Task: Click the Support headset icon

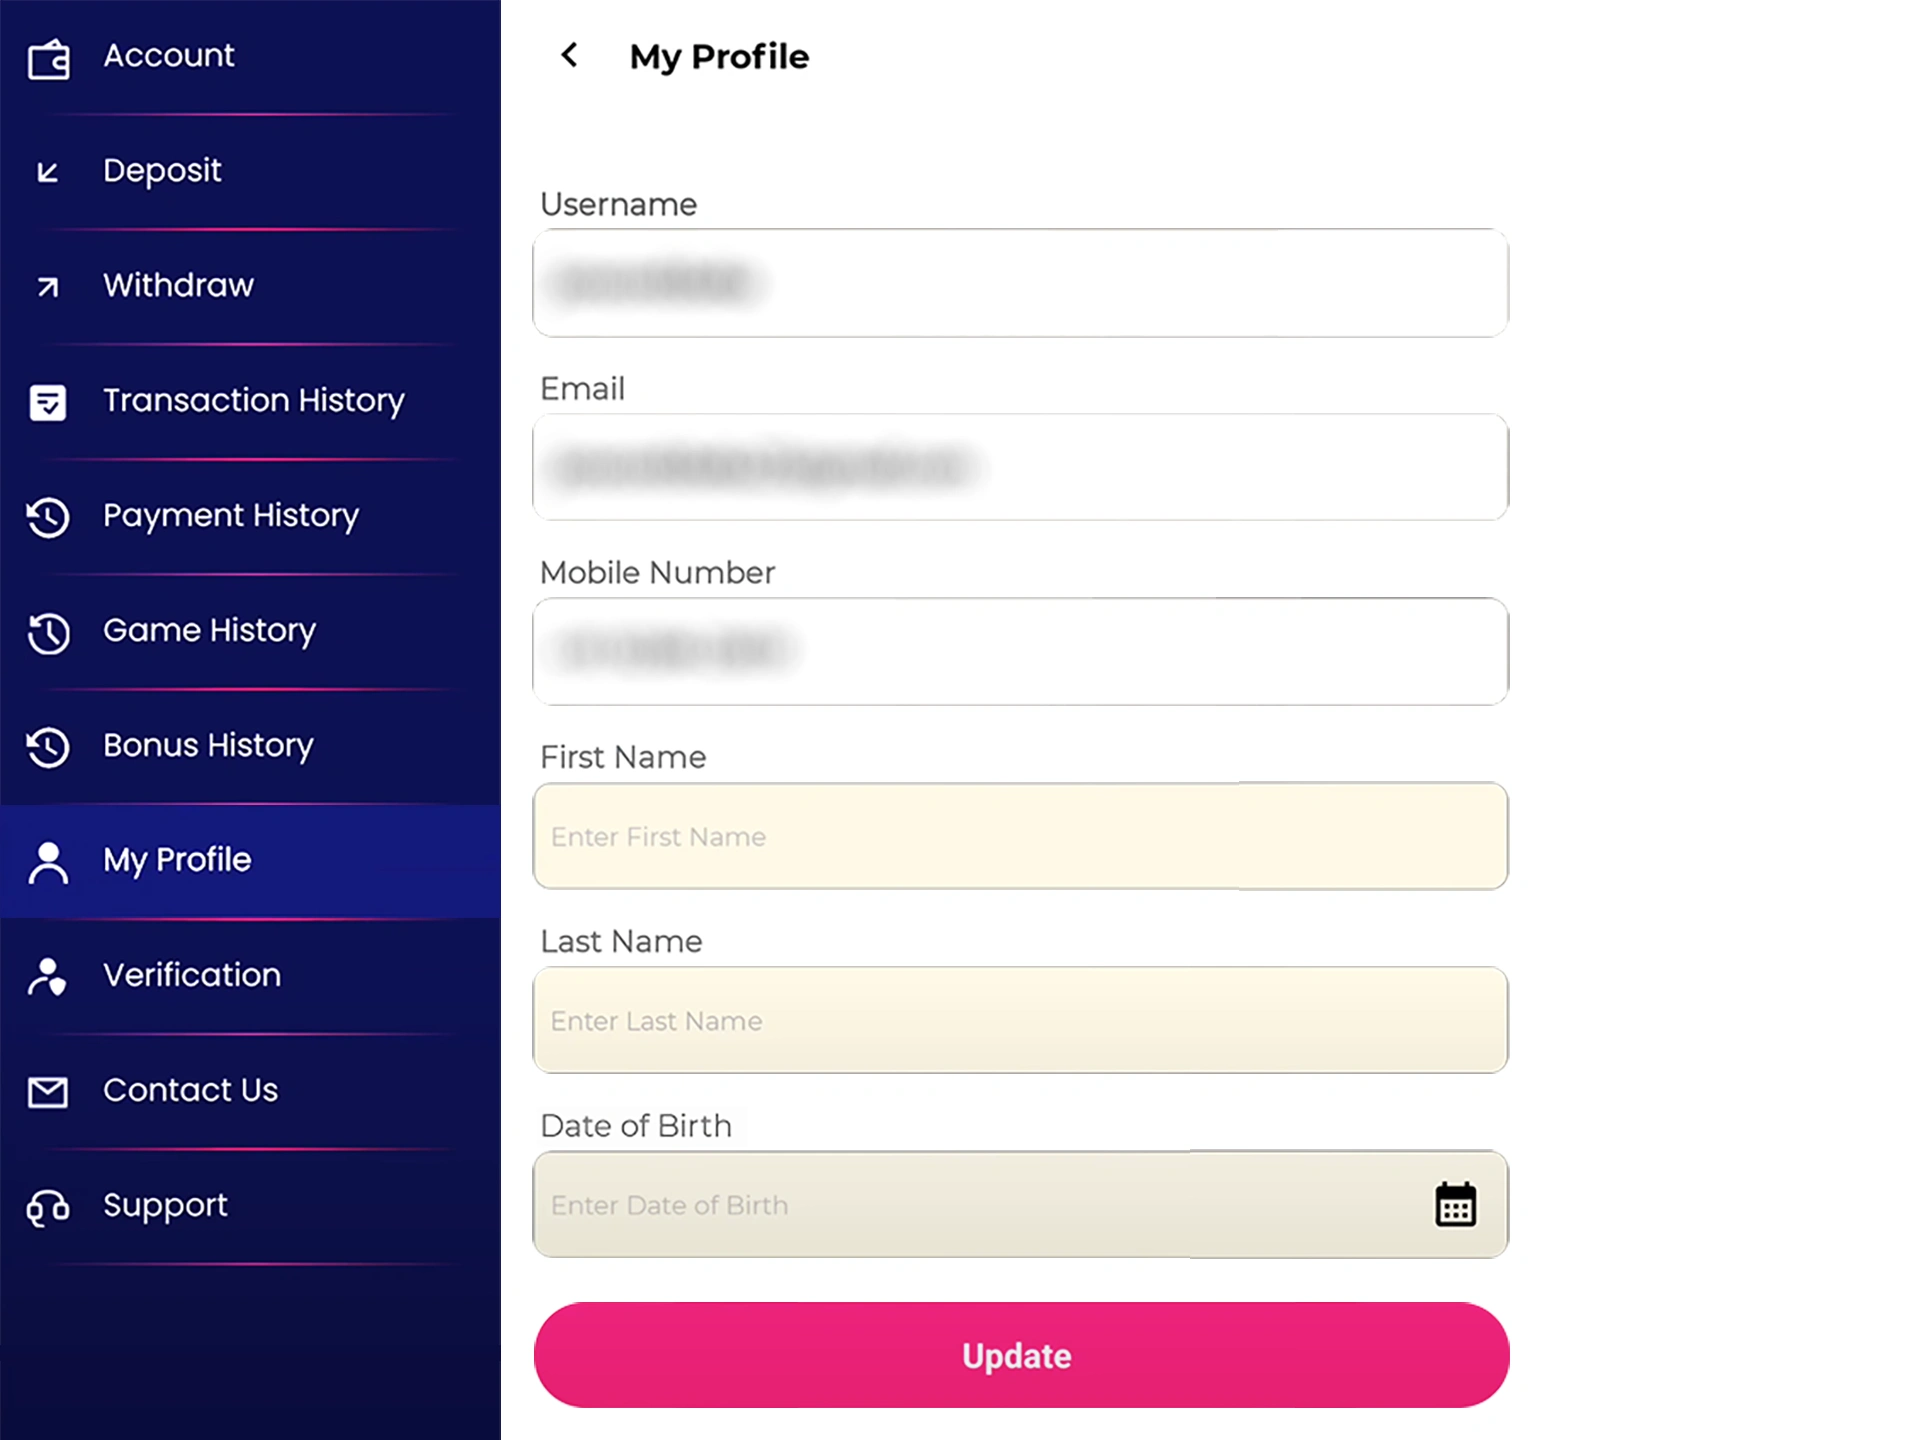Action: click(x=47, y=1206)
